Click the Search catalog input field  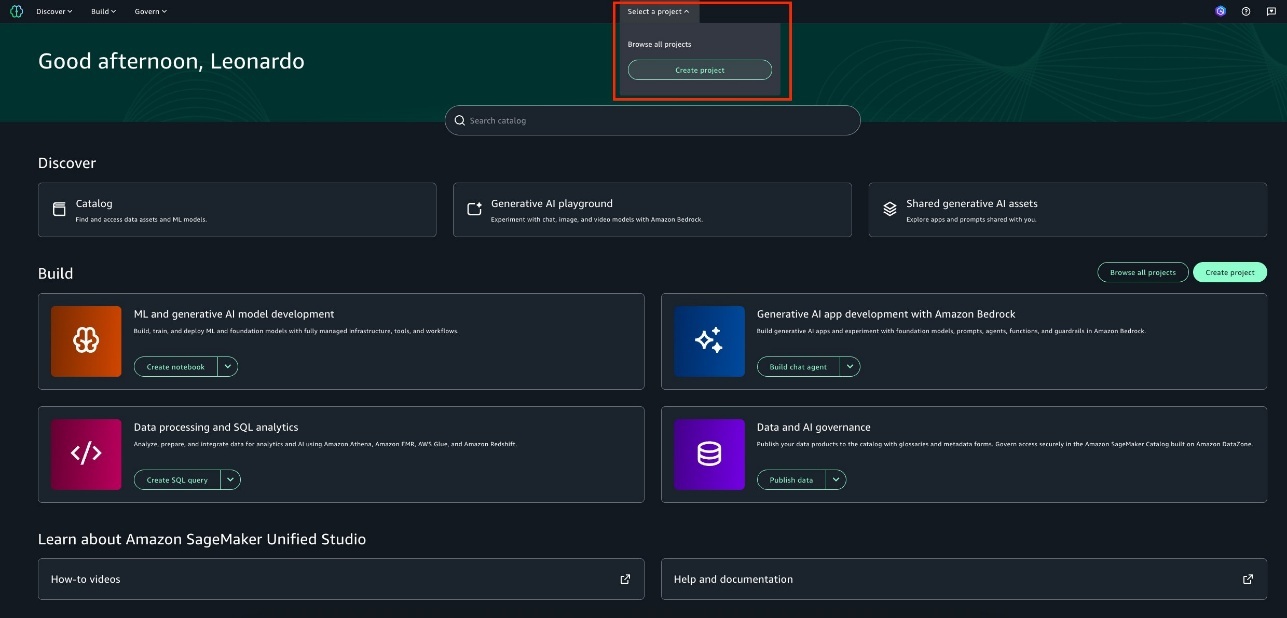click(x=653, y=121)
